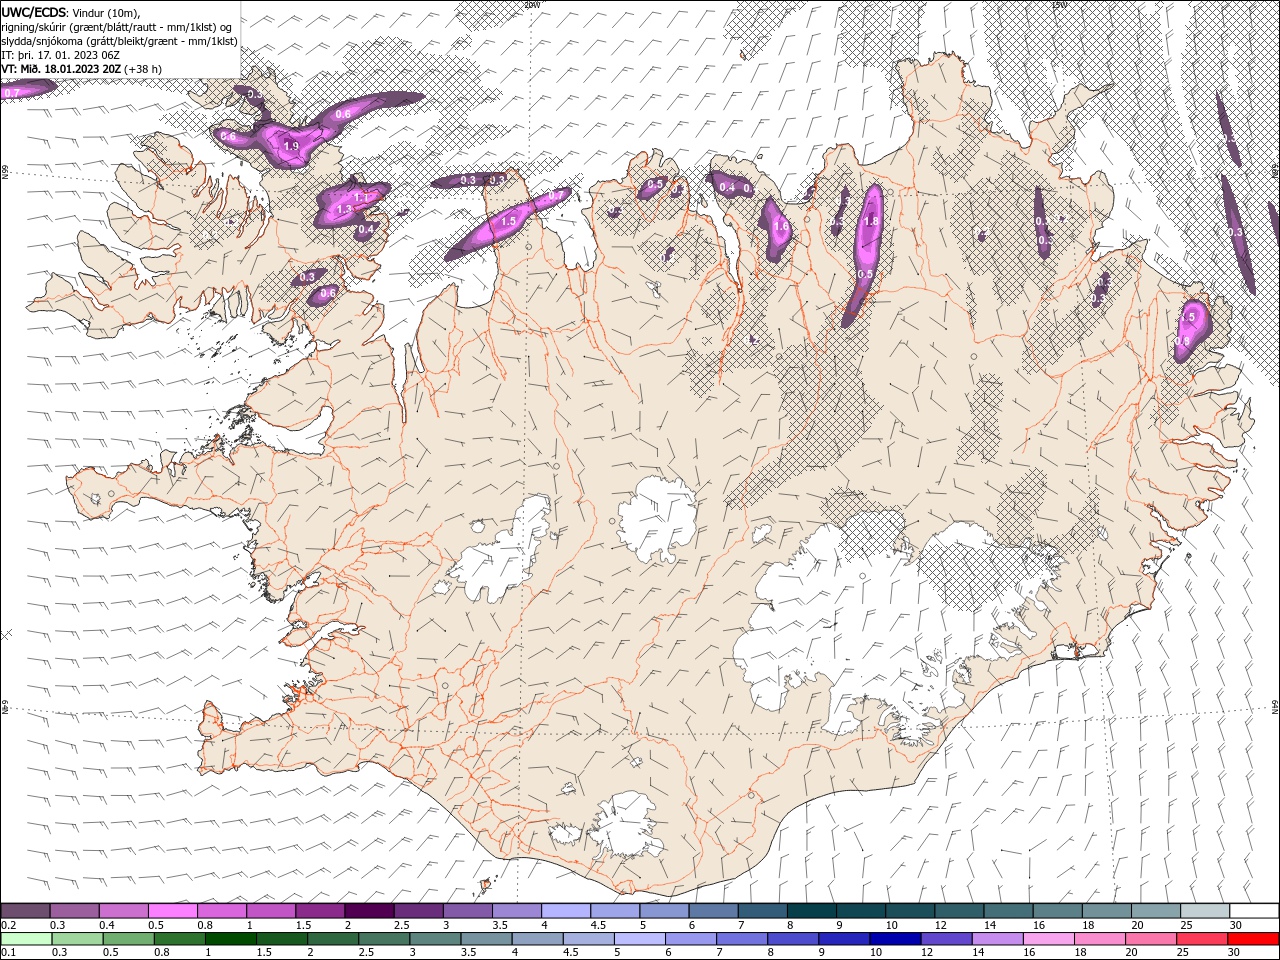Click the 1.3 precipitation value on the map
This screenshot has width=1280, height=960.
click(344, 210)
